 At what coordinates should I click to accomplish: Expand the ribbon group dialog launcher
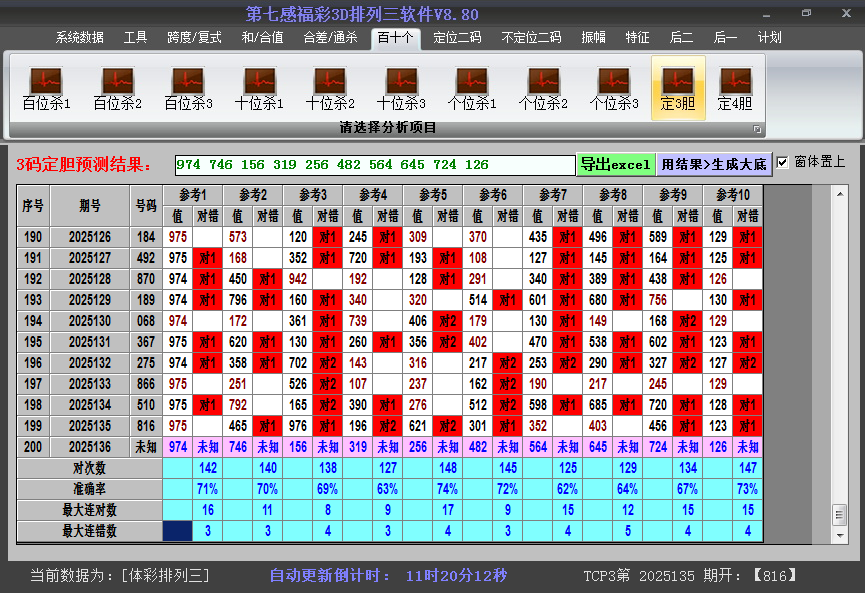tap(757, 129)
